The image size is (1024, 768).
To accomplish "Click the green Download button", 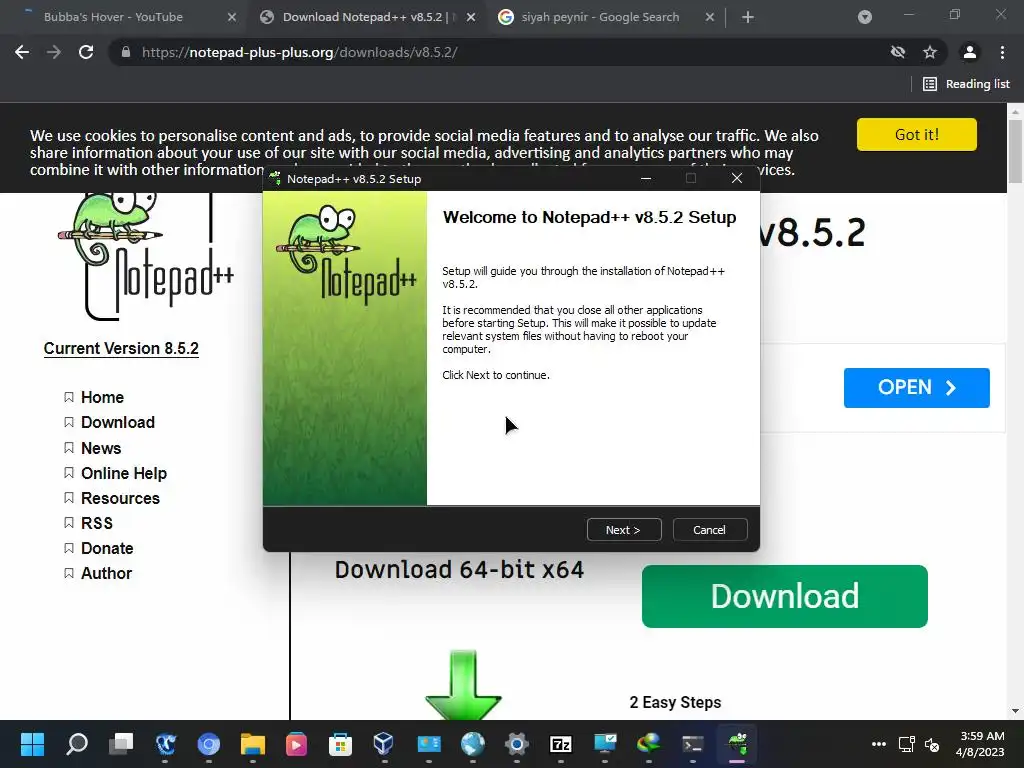I will tap(784, 596).
